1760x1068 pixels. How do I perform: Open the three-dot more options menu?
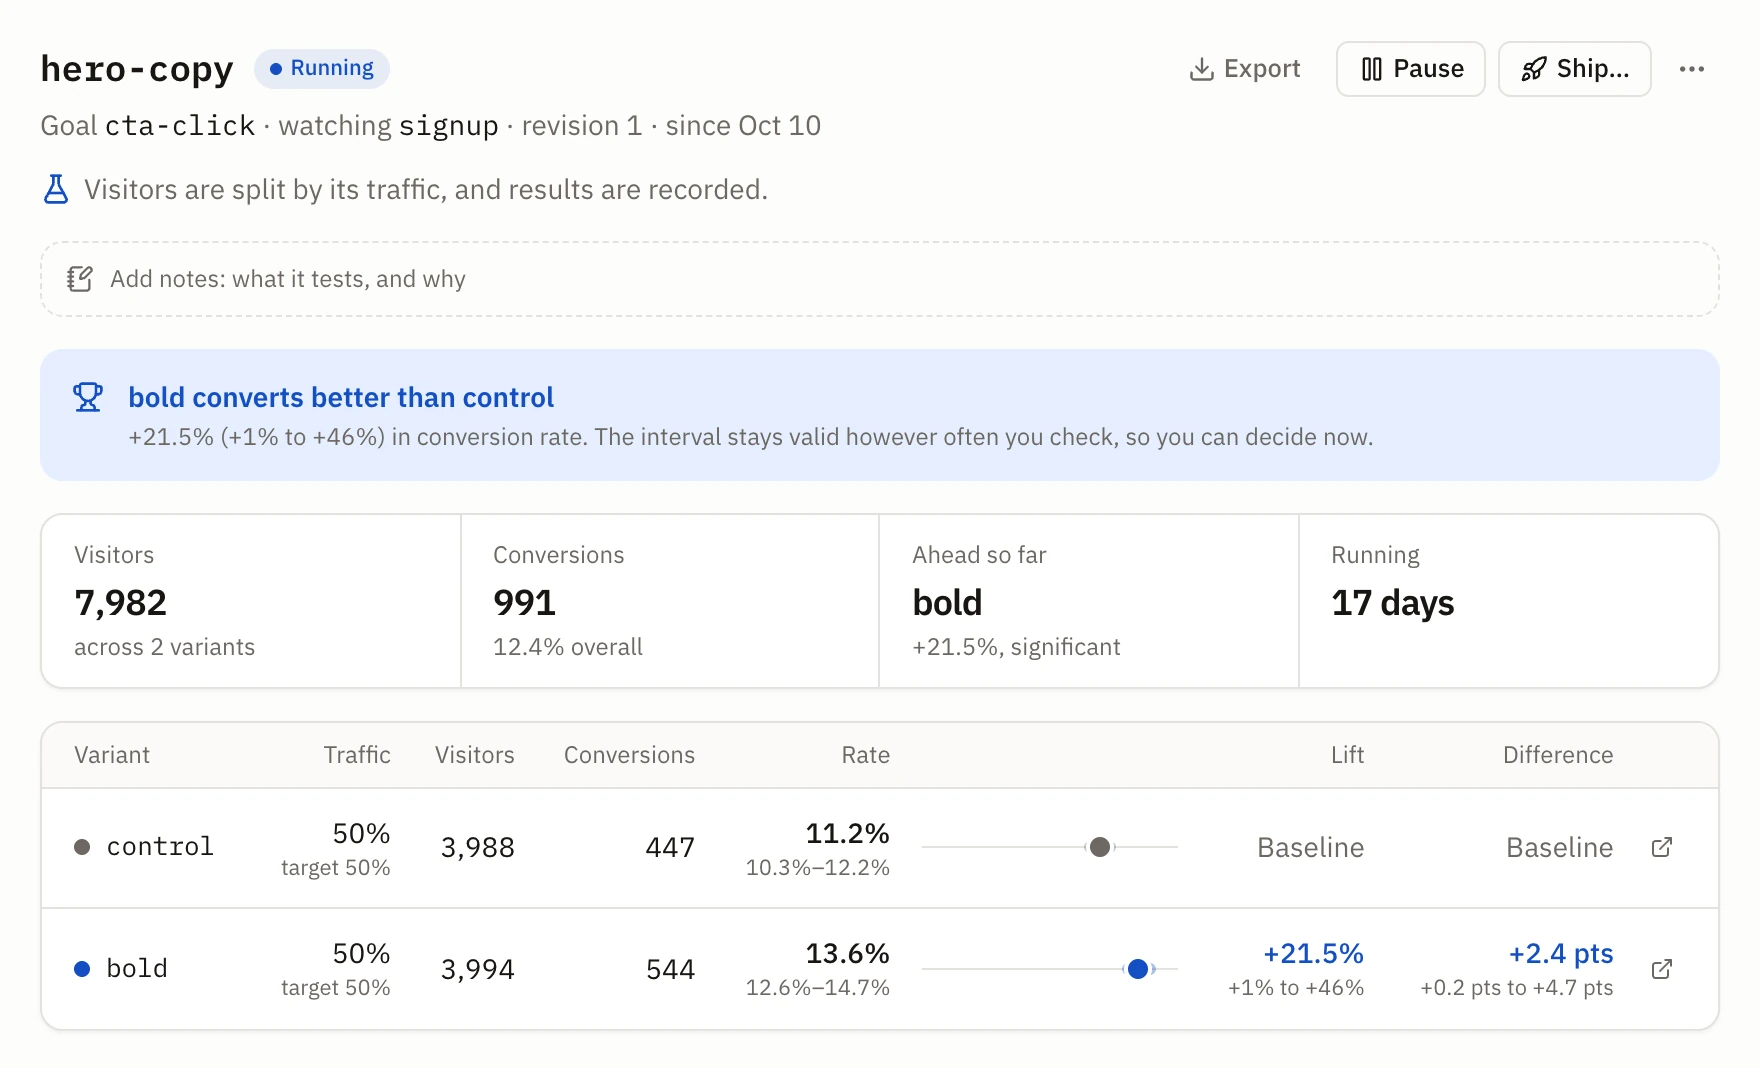coord(1692,69)
